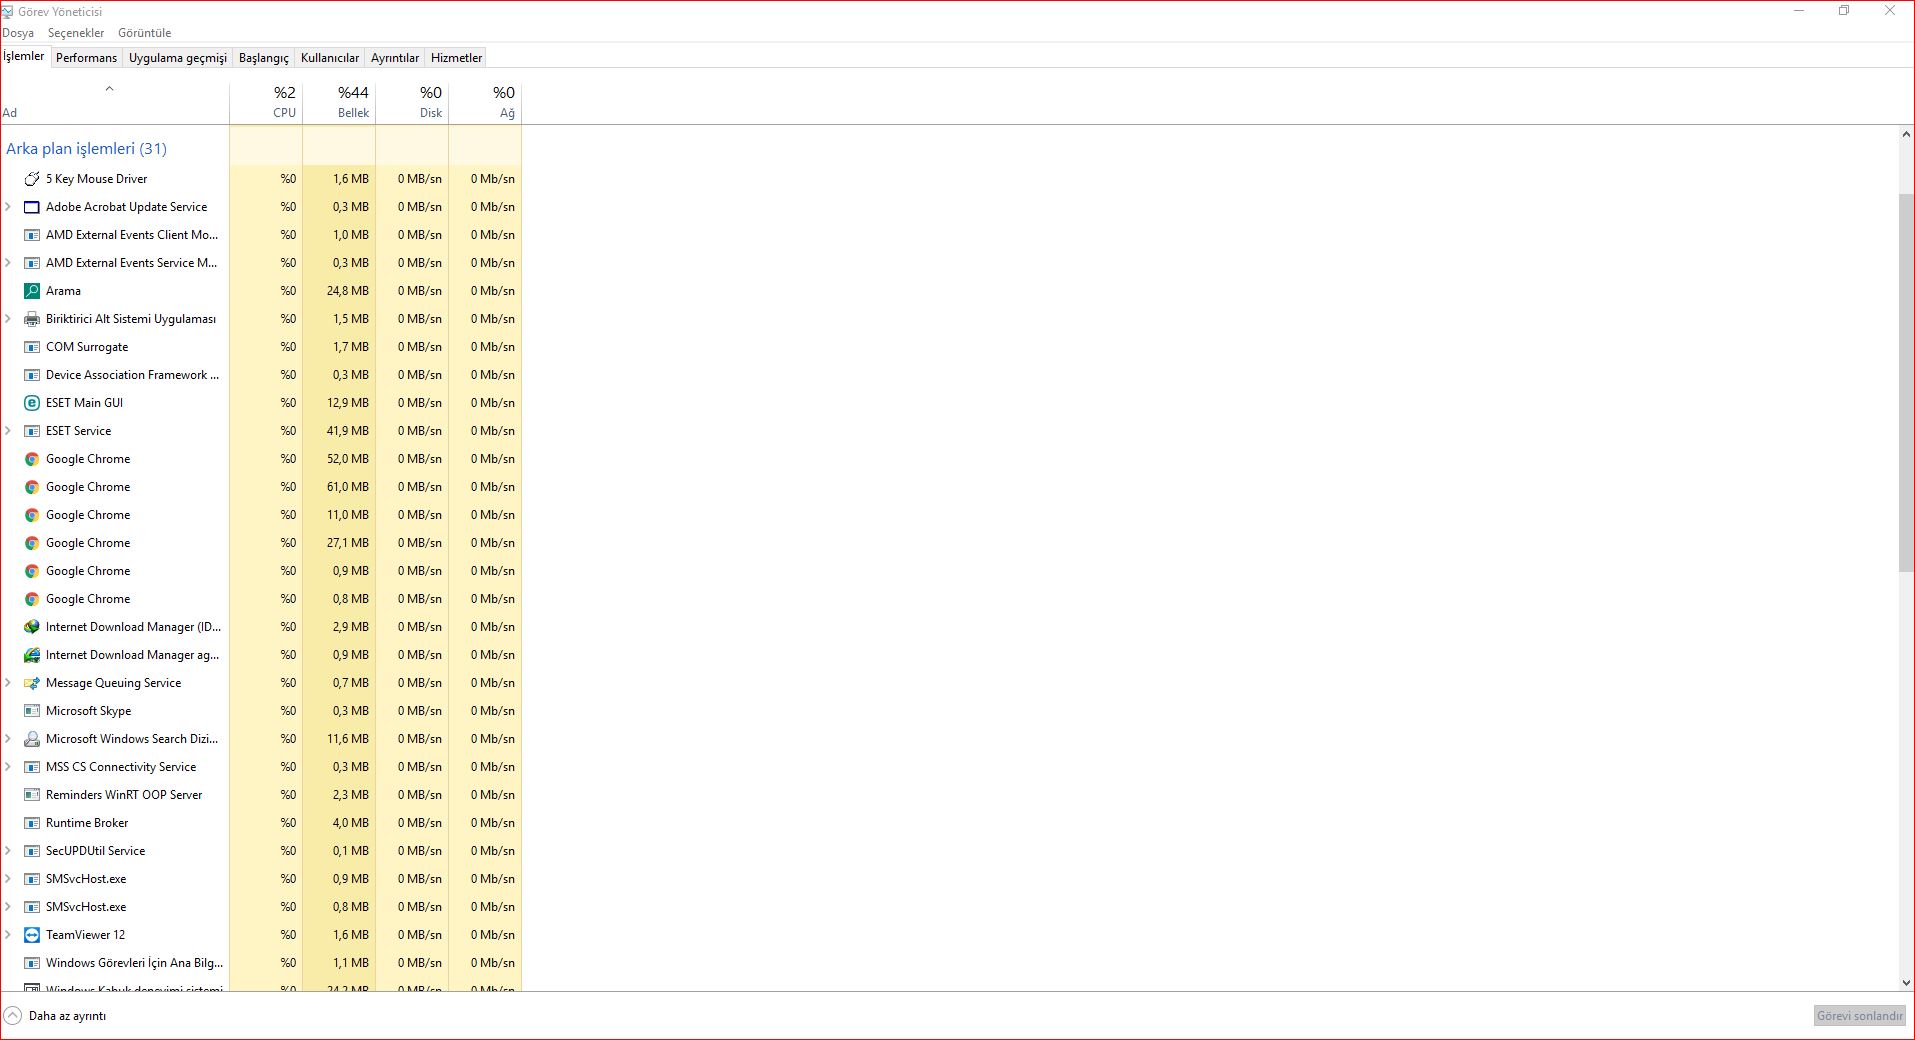Expand the ESET Service row
1915x1040 pixels.
[x=8, y=431]
